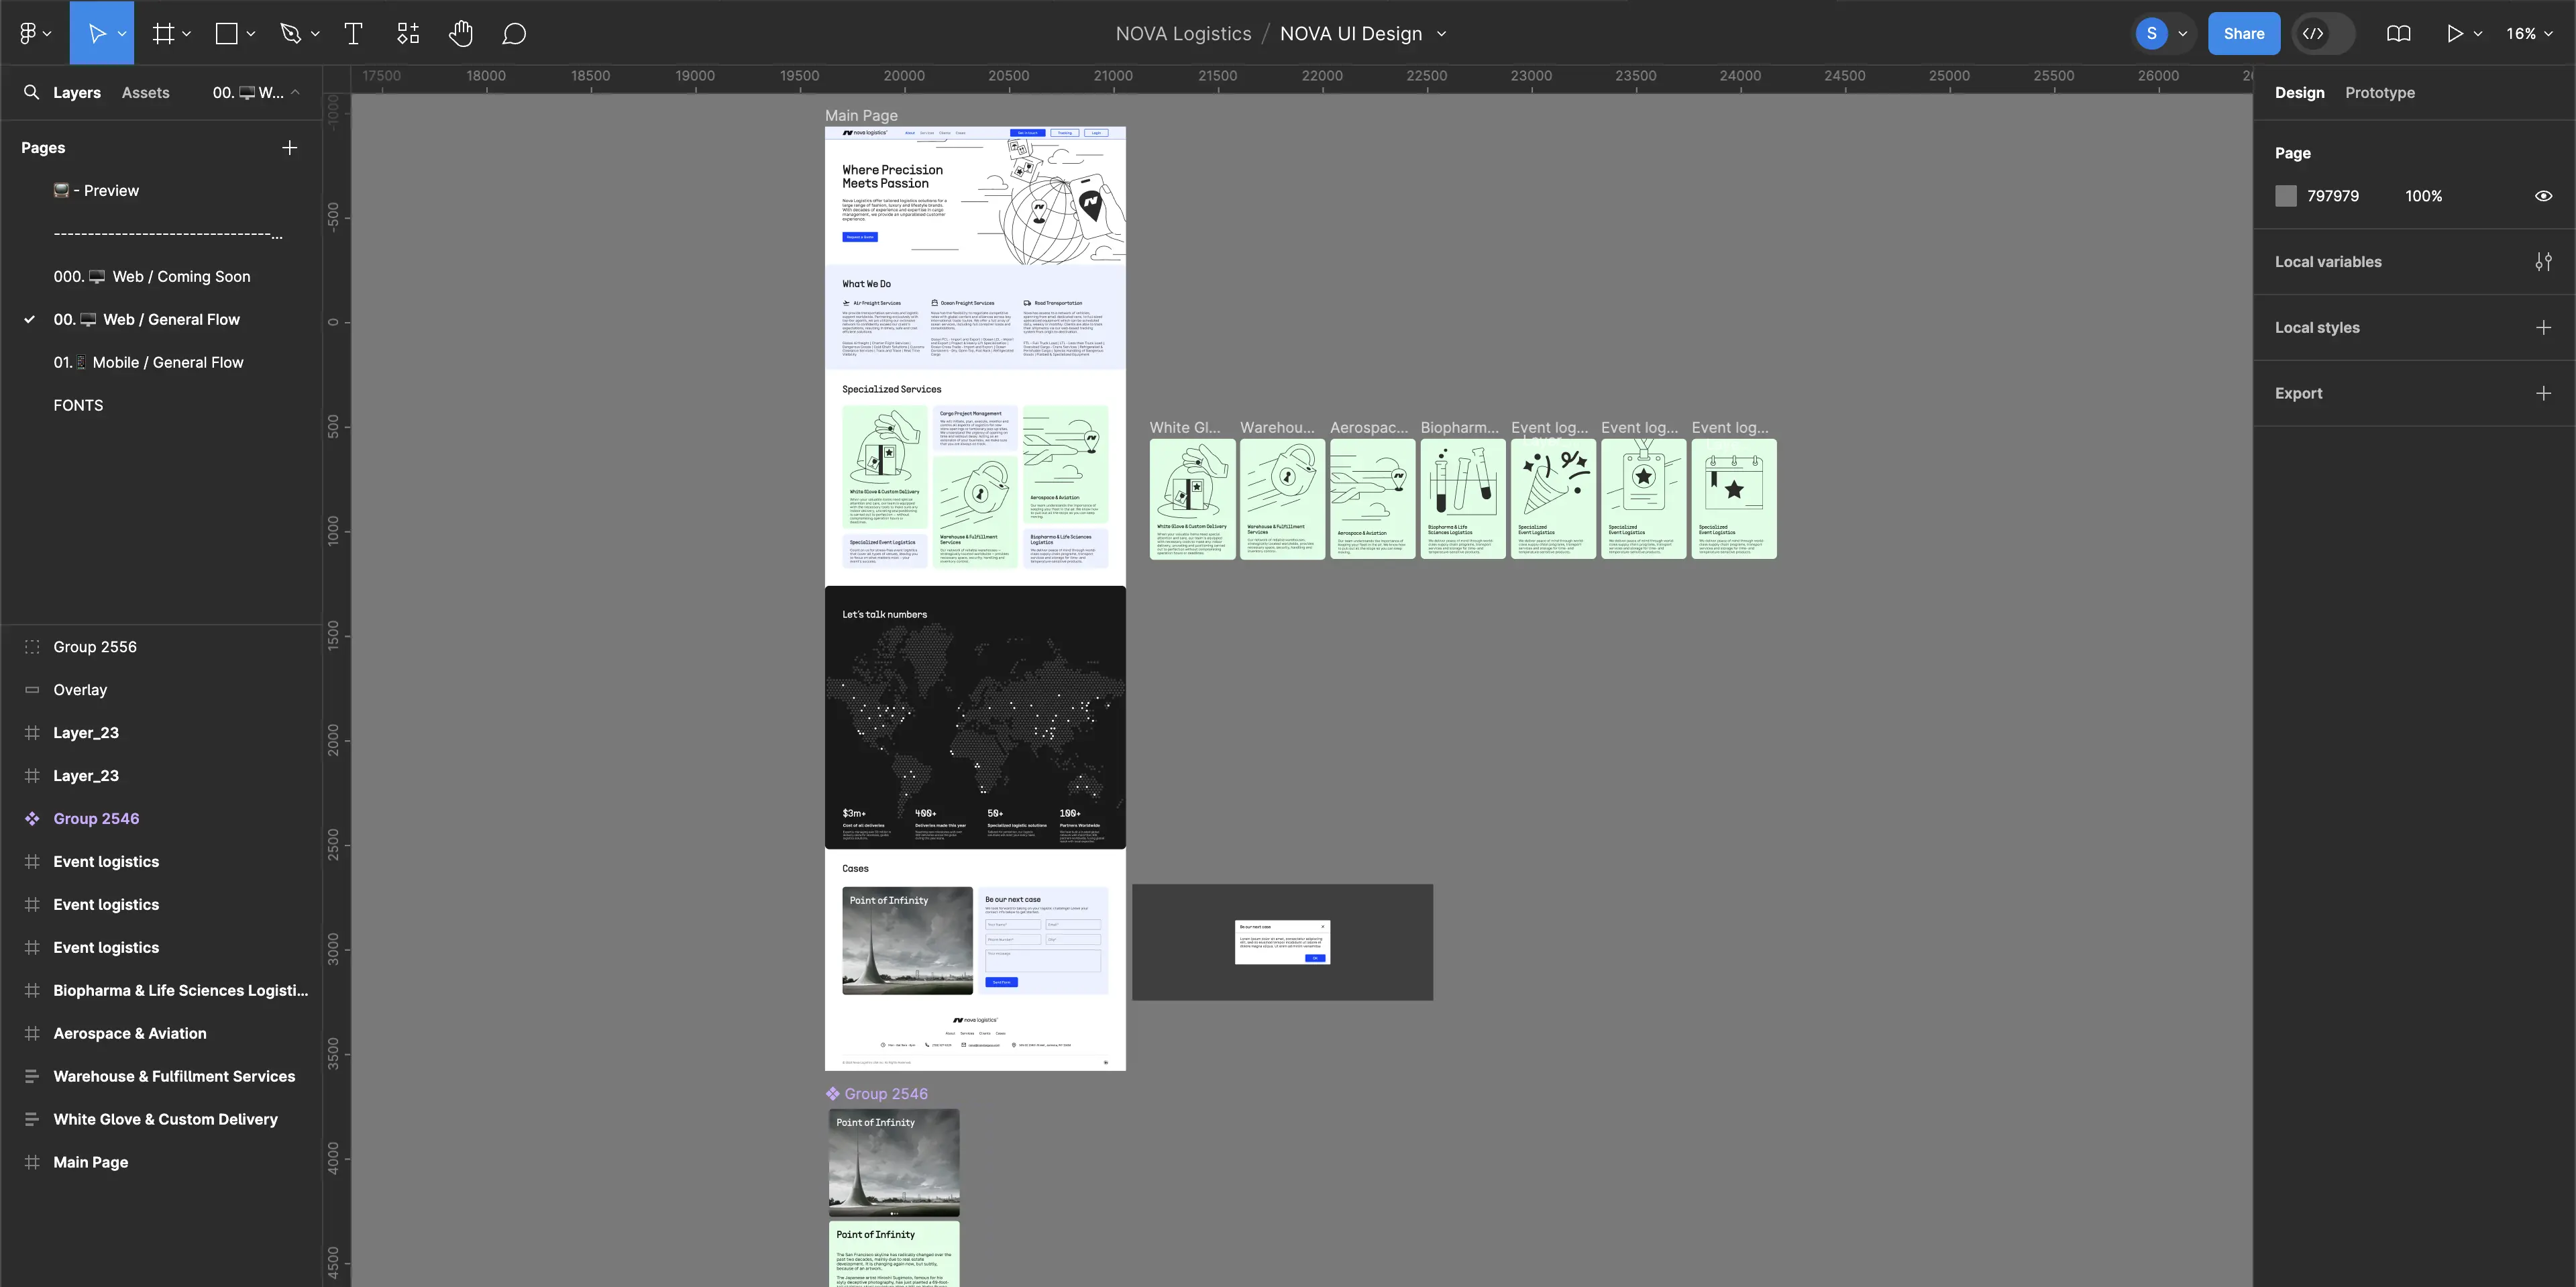Click NOVA Logistics project link
Image resolution: width=2576 pixels, height=1287 pixels.
tap(1183, 33)
